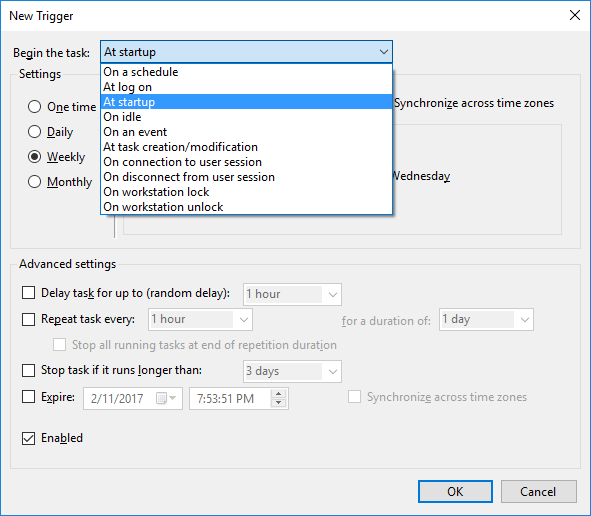Open the 3 days duration dropdown
The height and width of the screenshot is (516, 591).
(x=292, y=371)
